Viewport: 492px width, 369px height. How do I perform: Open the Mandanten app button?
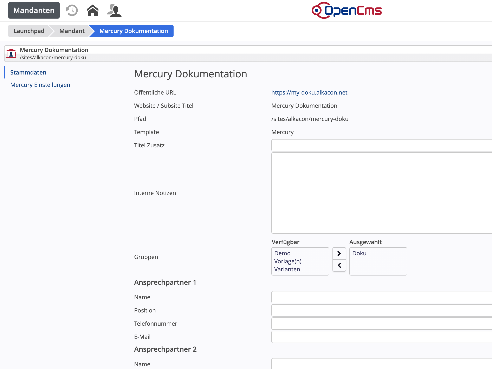click(x=34, y=10)
